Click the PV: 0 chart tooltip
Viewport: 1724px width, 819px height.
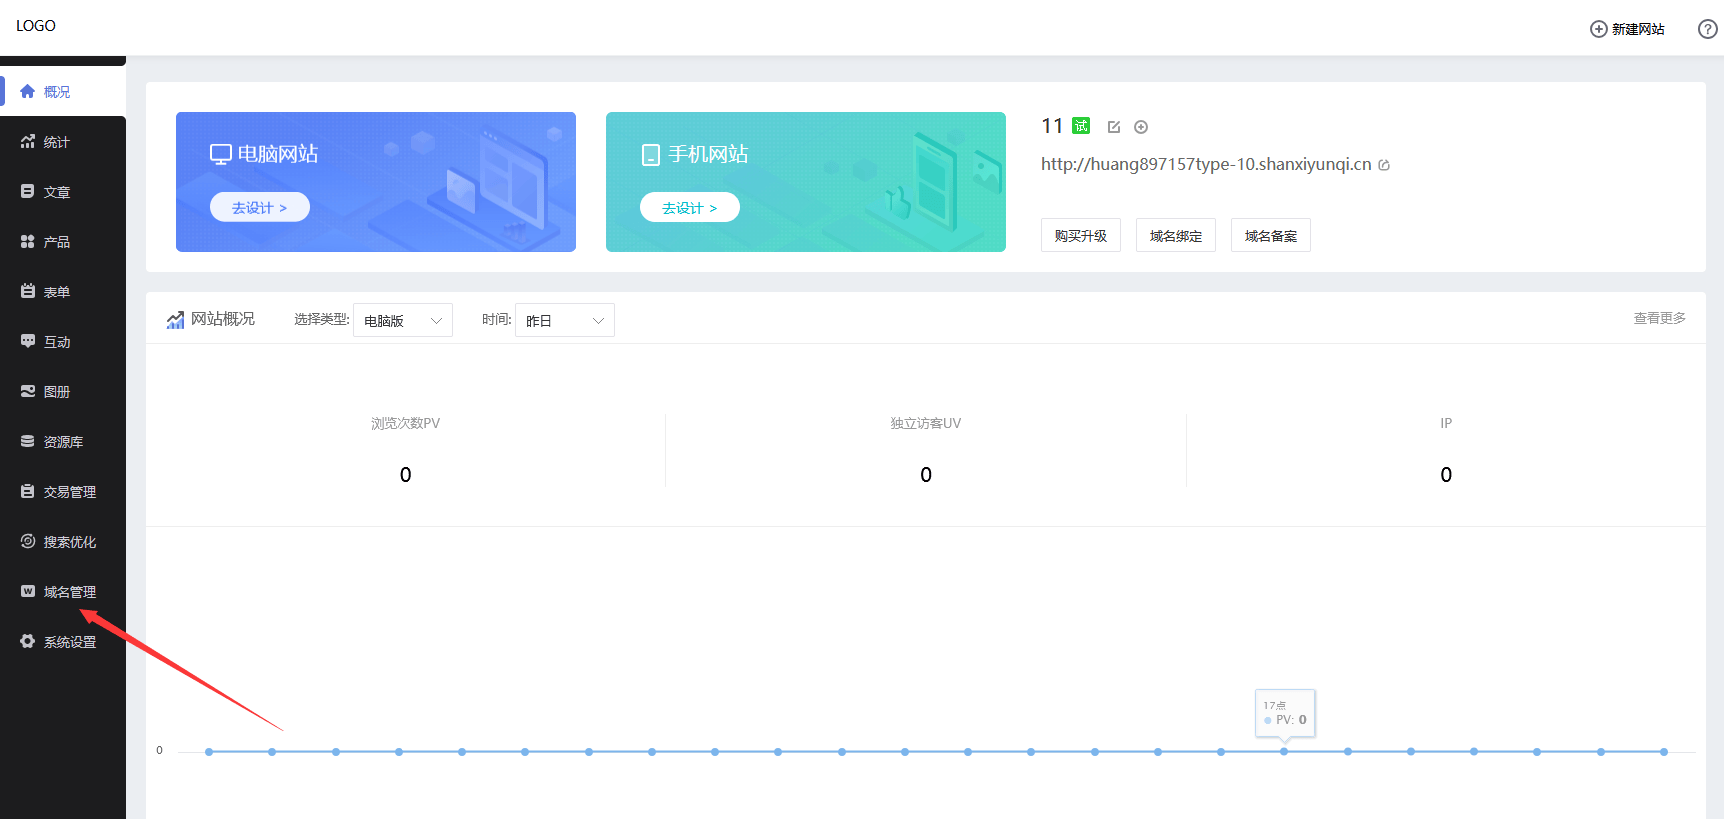pyautogui.click(x=1285, y=713)
